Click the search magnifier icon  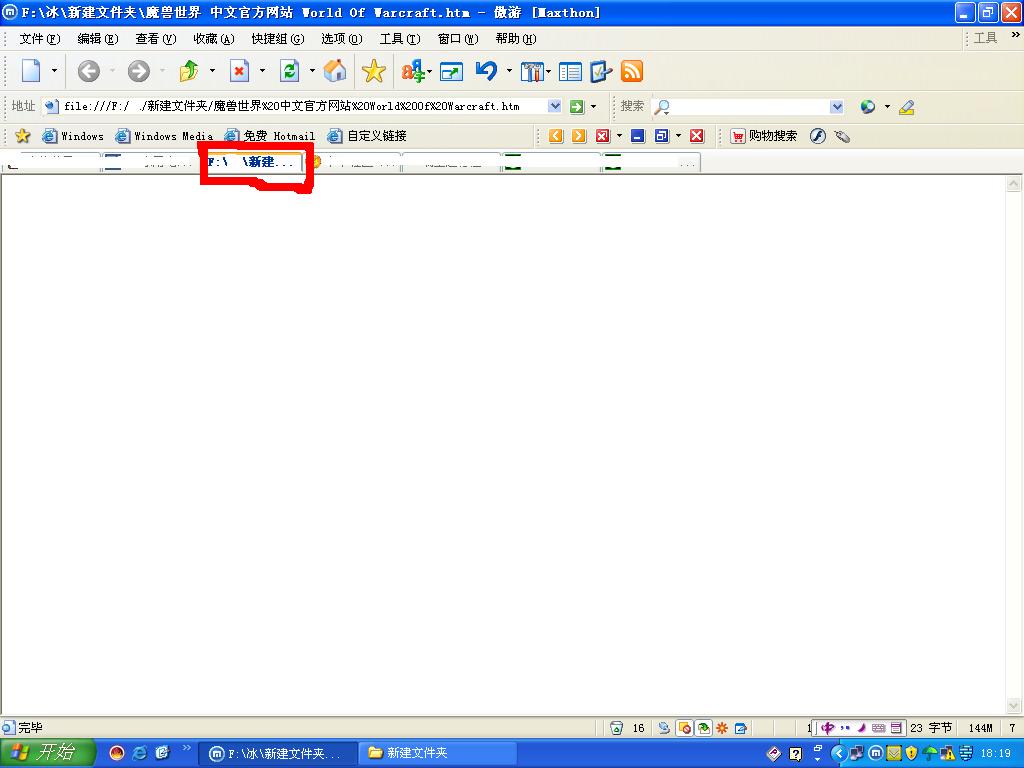(x=662, y=107)
